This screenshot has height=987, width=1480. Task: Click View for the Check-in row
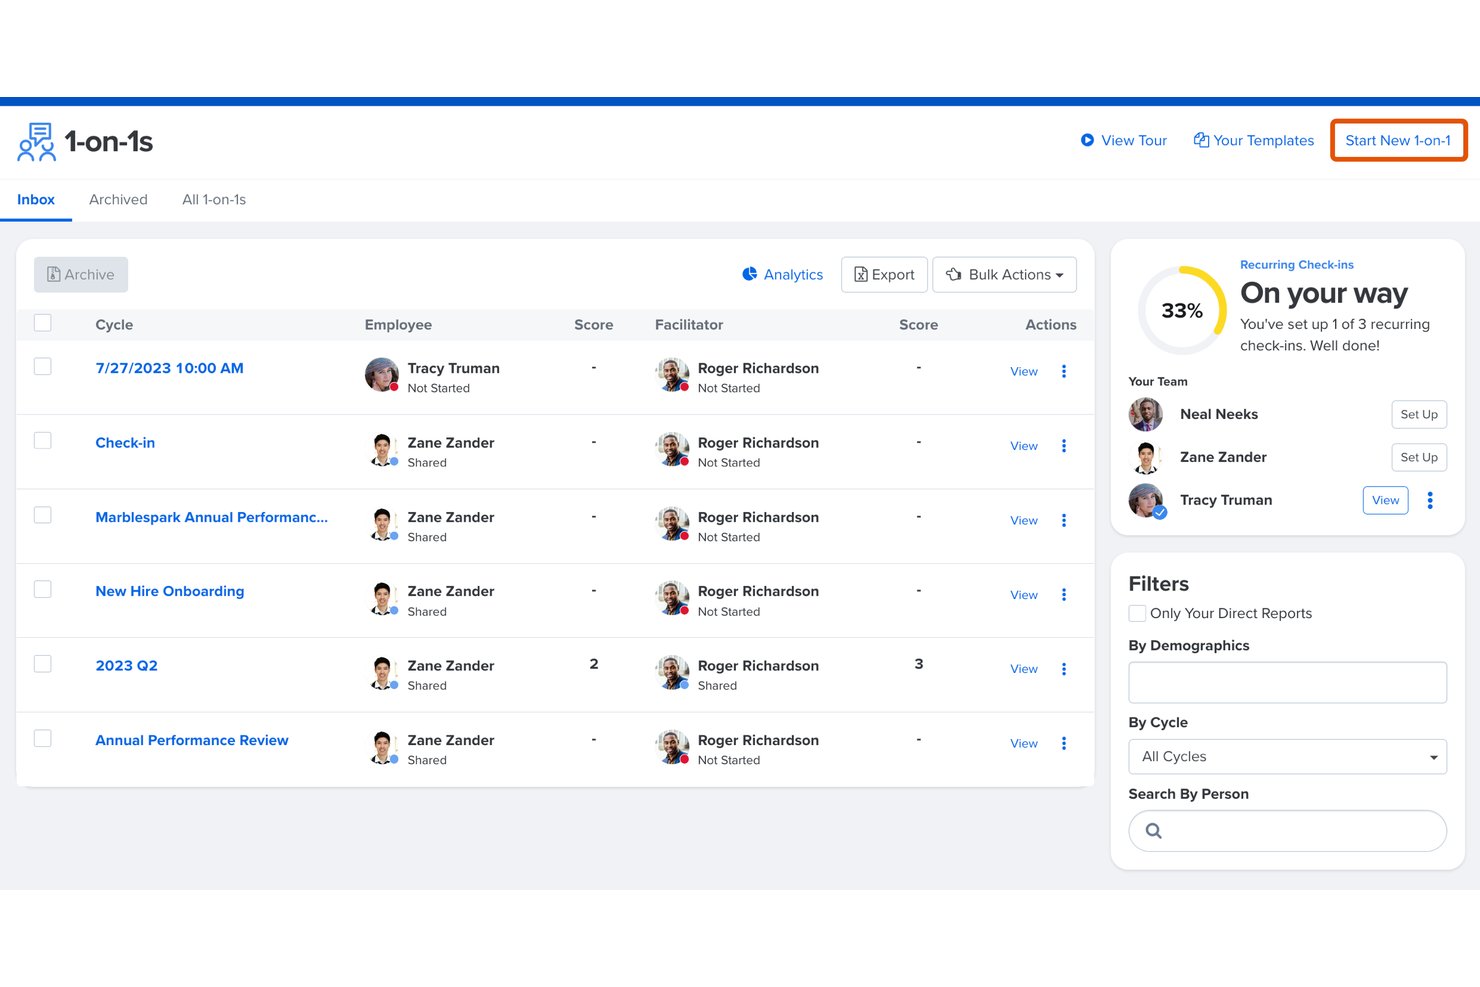(x=1024, y=446)
